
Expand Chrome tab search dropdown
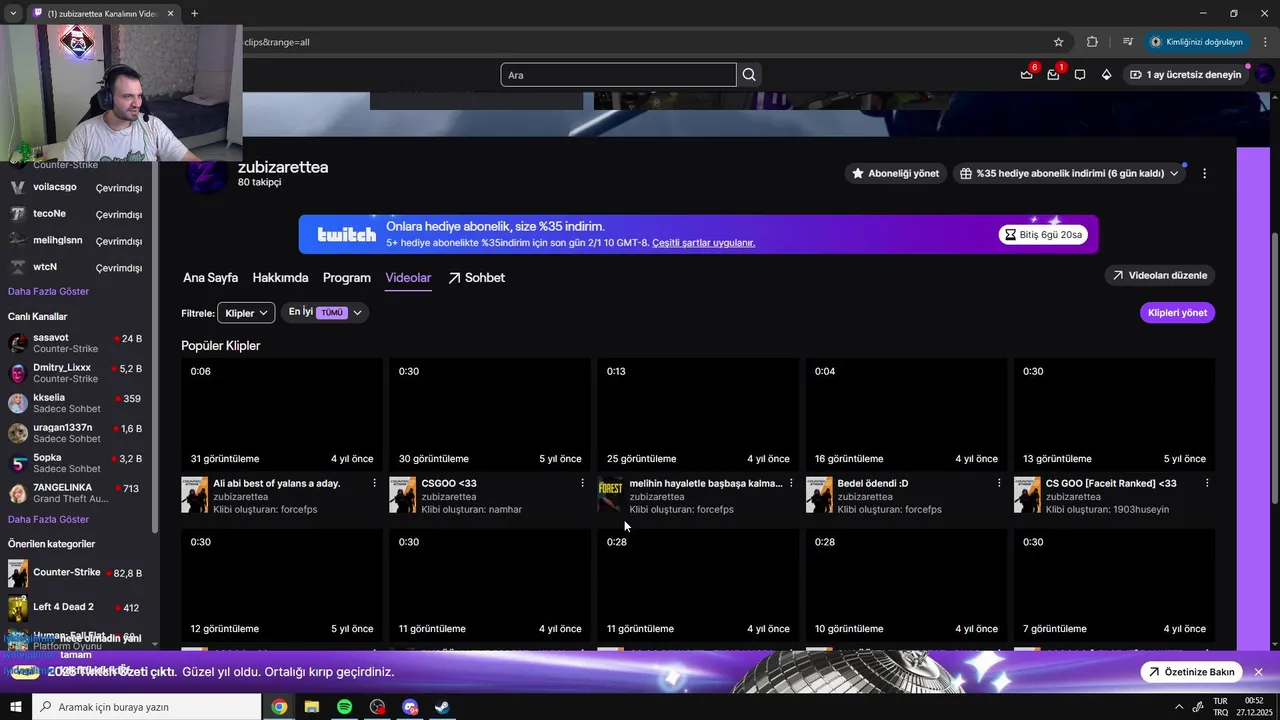click(13, 13)
